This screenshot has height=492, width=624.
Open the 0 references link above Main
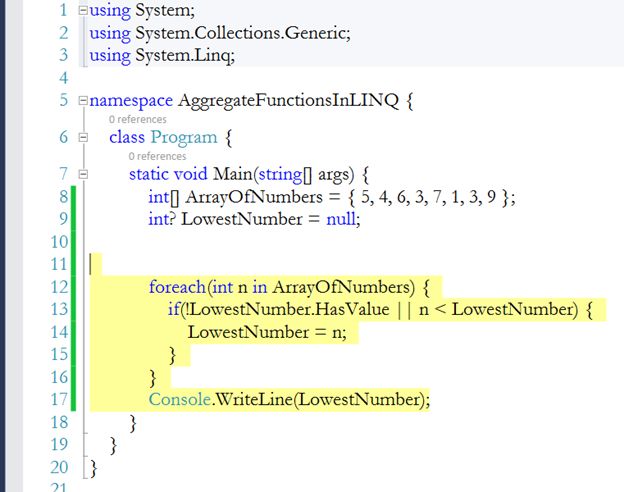pos(157,156)
